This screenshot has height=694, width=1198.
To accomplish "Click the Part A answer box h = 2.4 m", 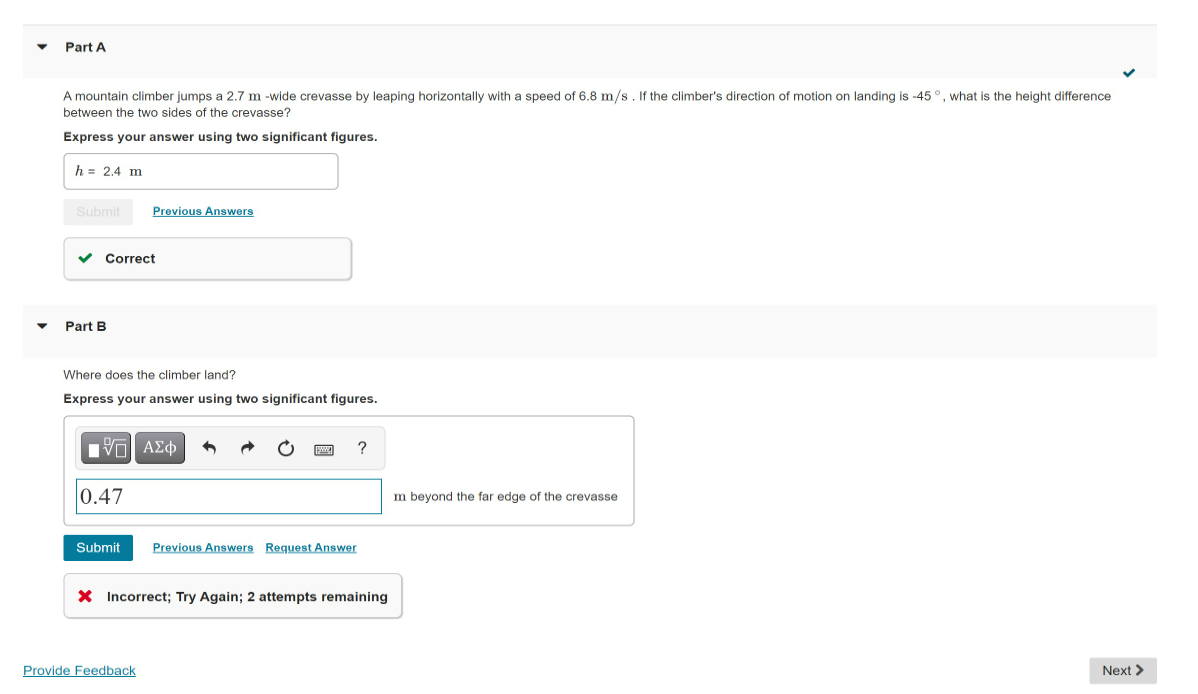I will (201, 171).
